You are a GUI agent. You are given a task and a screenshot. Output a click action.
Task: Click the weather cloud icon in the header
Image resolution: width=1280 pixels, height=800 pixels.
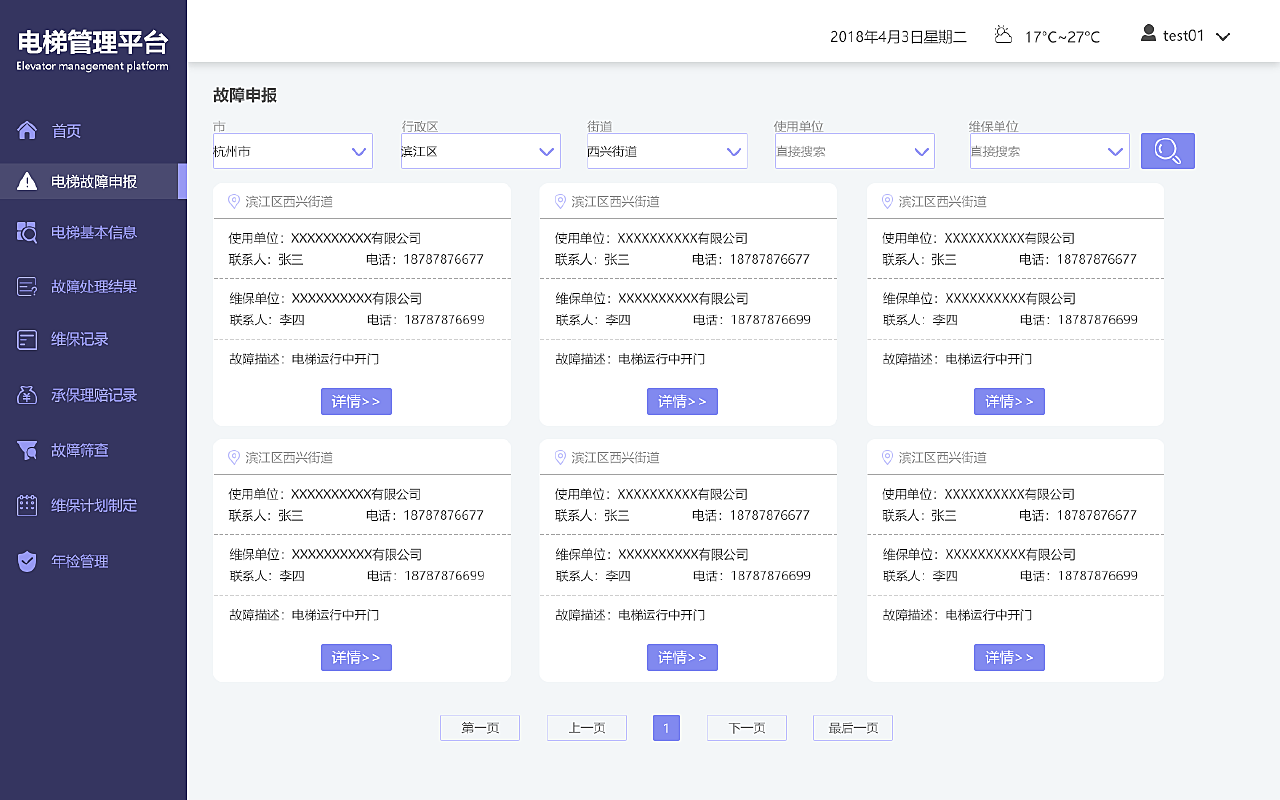coord(1003,35)
